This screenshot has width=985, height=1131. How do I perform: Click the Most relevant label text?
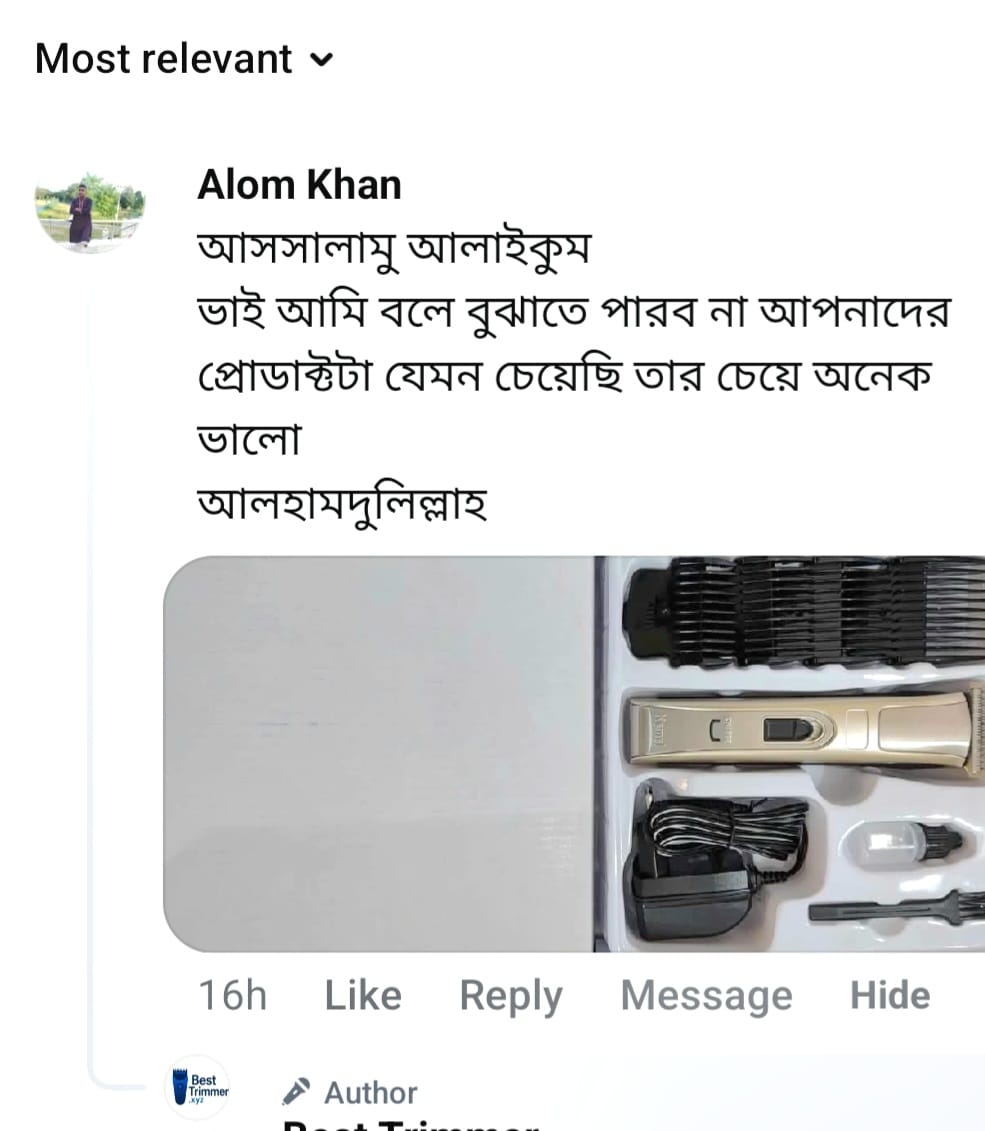pyautogui.click(x=164, y=58)
